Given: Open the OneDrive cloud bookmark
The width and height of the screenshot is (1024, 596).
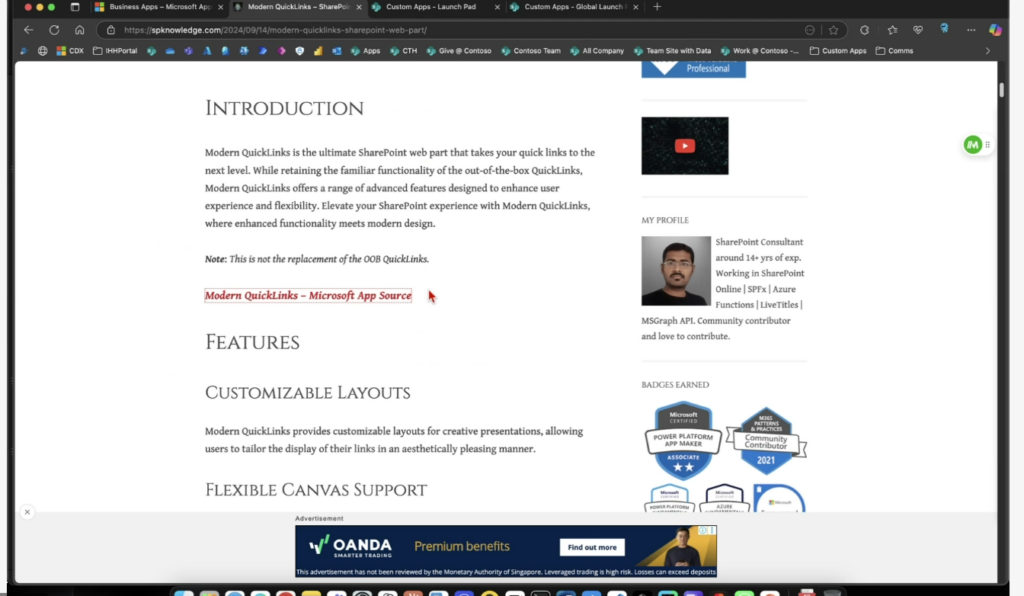Looking at the screenshot, I should pyautogui.click(x=170, y=51).
